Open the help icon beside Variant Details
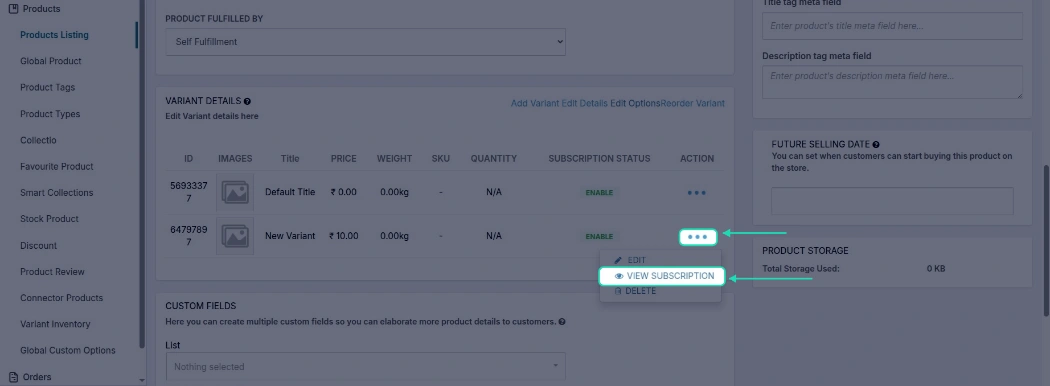The image size is (1050, 386). [x=247, y=101]
